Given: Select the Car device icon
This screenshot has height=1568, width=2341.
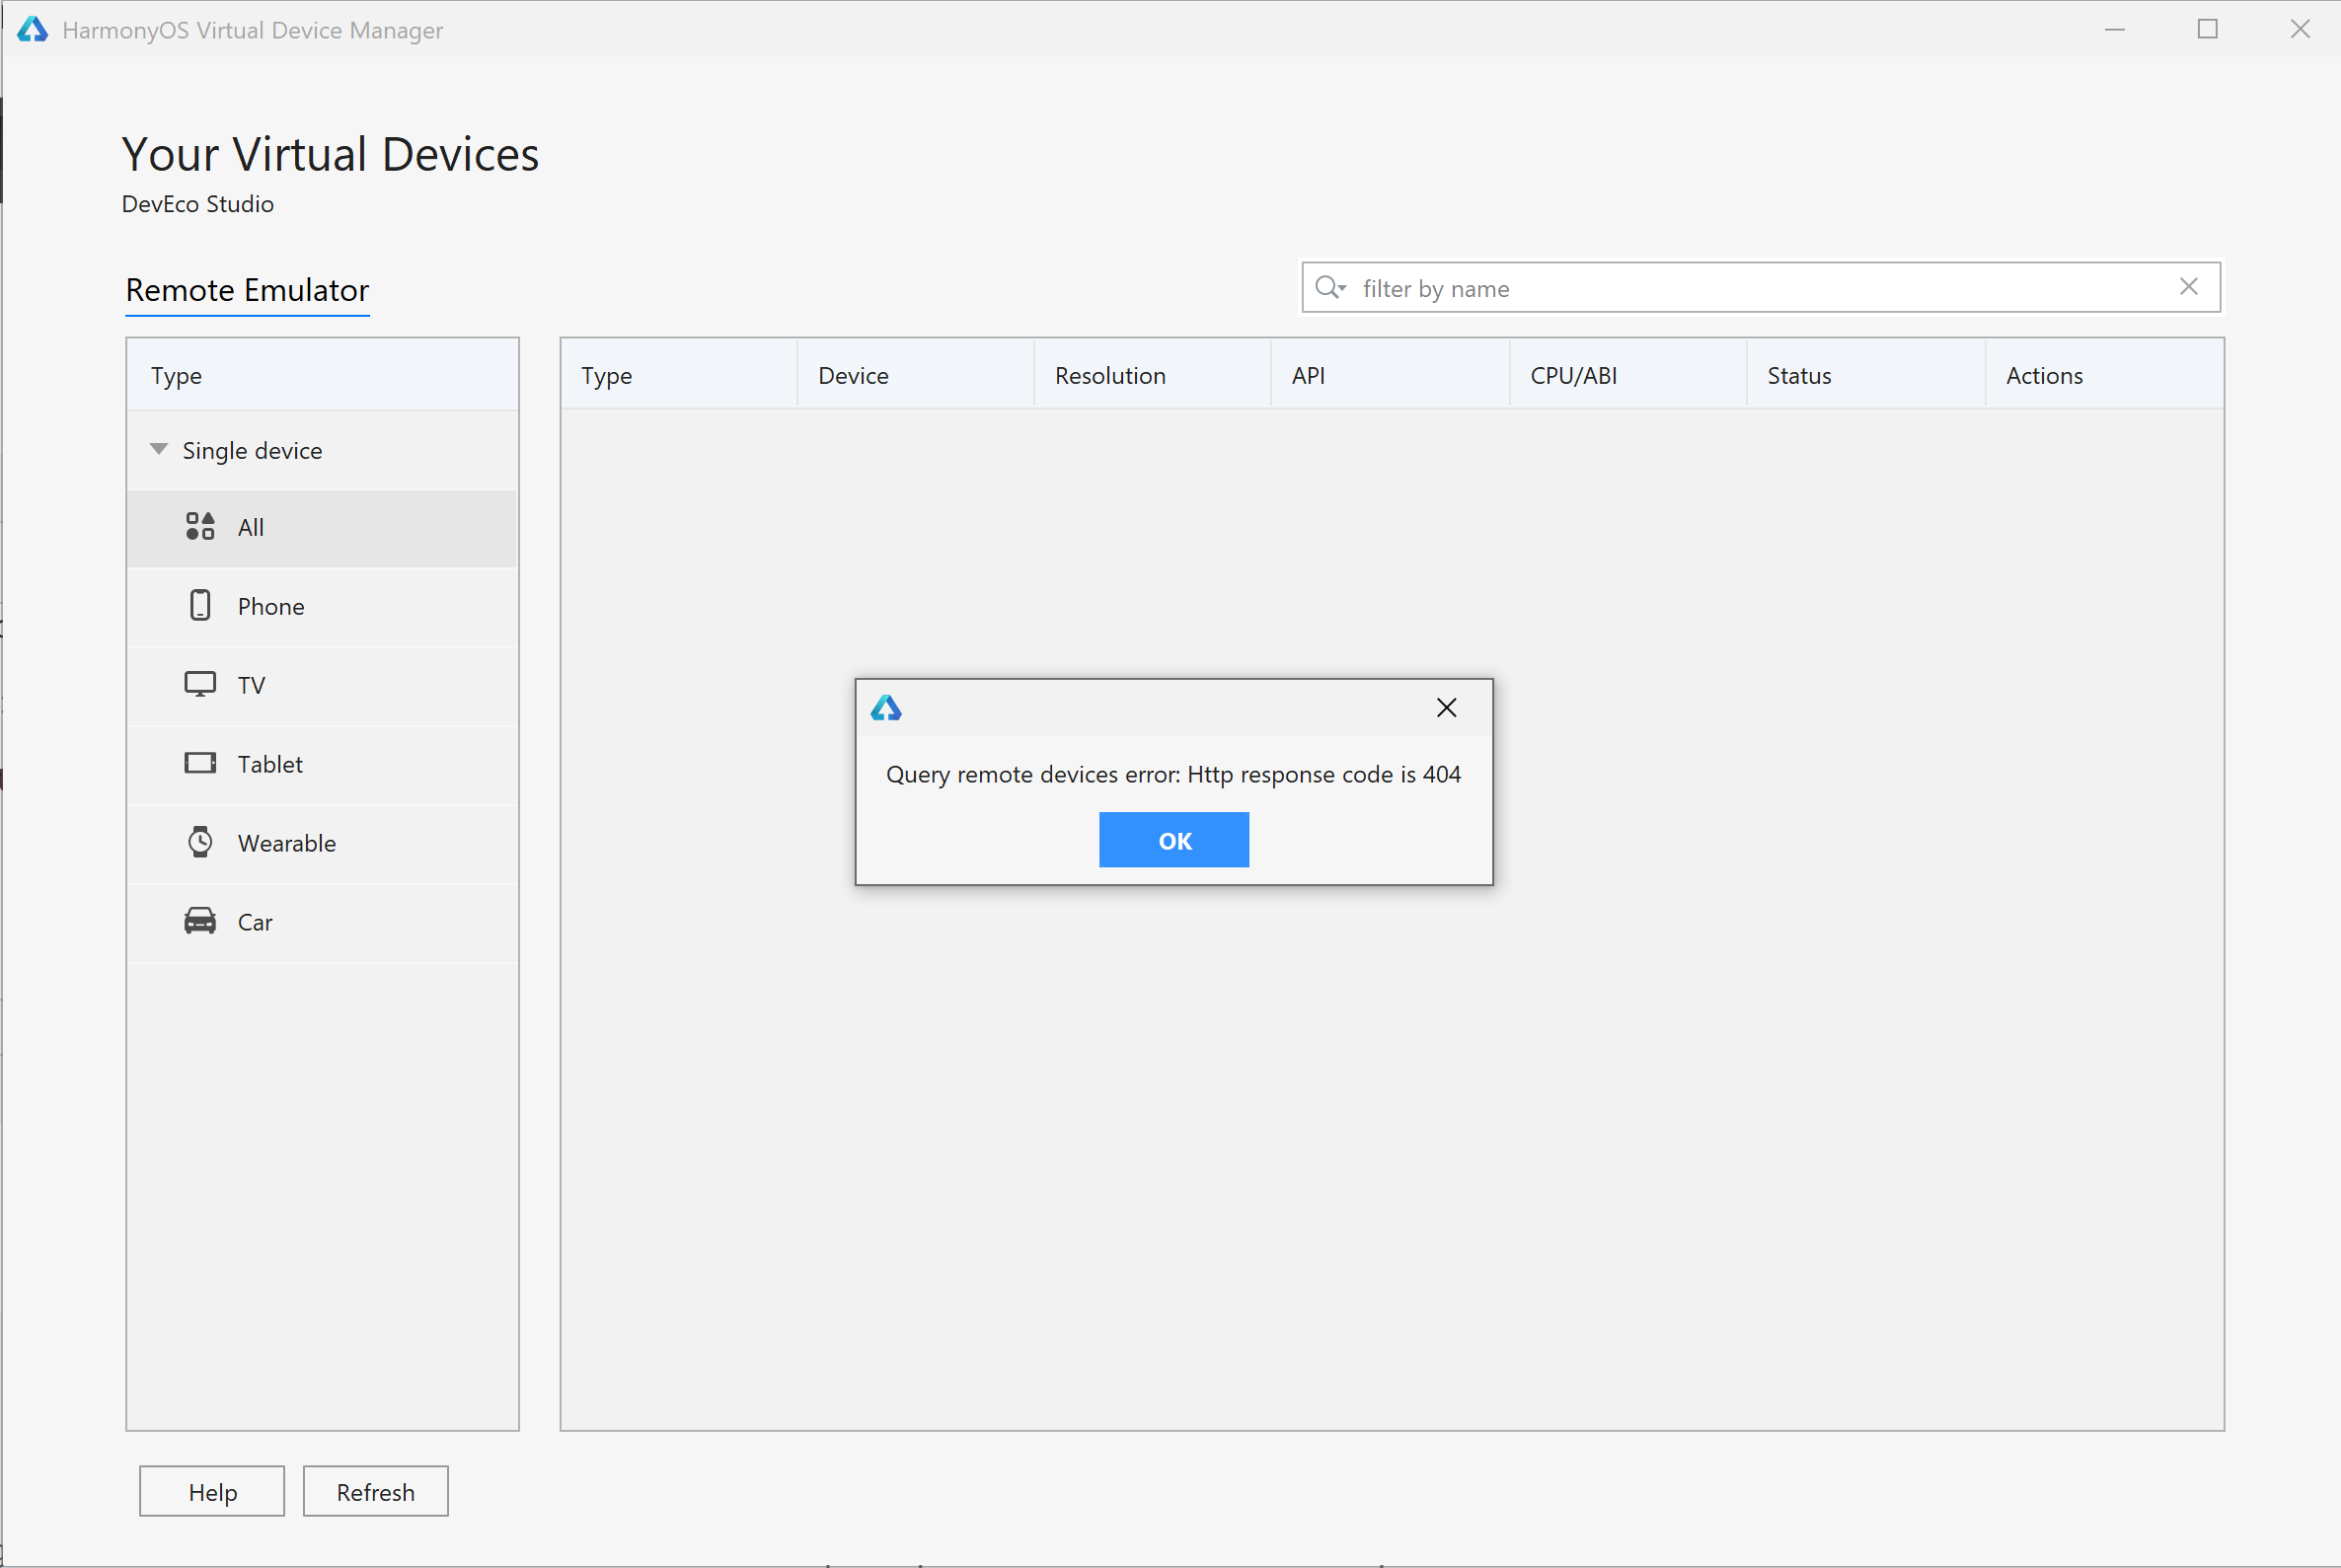Looking at the screenshot, I should (200, 921).
